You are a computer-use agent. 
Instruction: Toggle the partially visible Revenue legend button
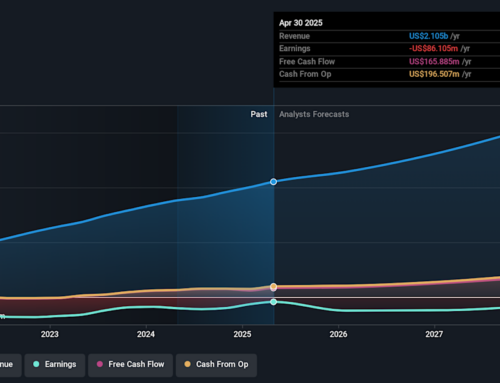[10, 365]
